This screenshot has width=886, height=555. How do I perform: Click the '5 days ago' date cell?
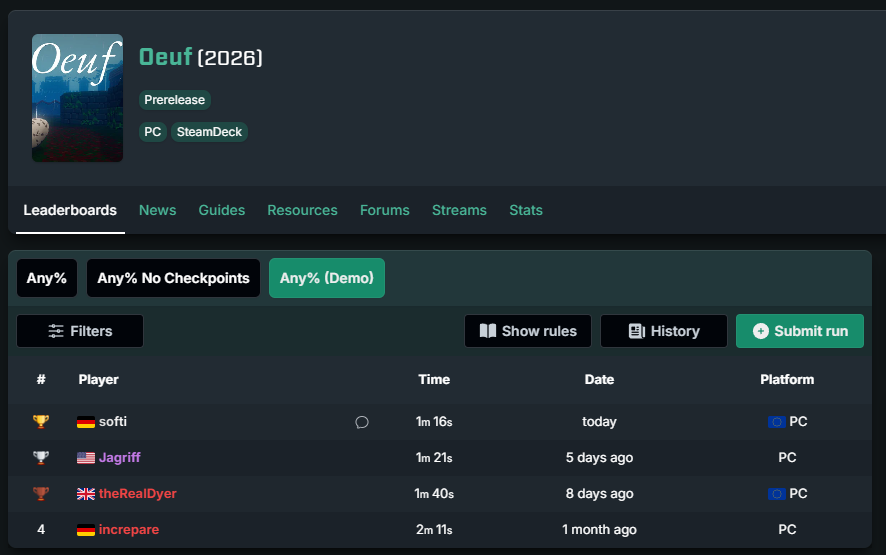[599, 457]
